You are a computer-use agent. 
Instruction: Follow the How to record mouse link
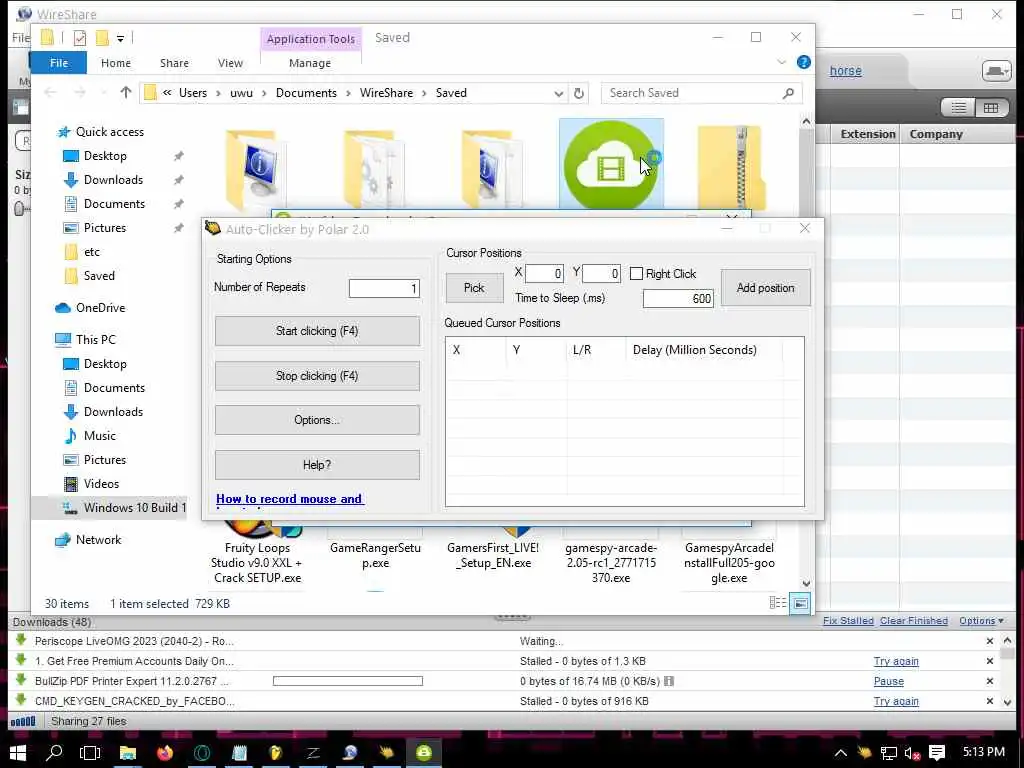tap(289, 499)
